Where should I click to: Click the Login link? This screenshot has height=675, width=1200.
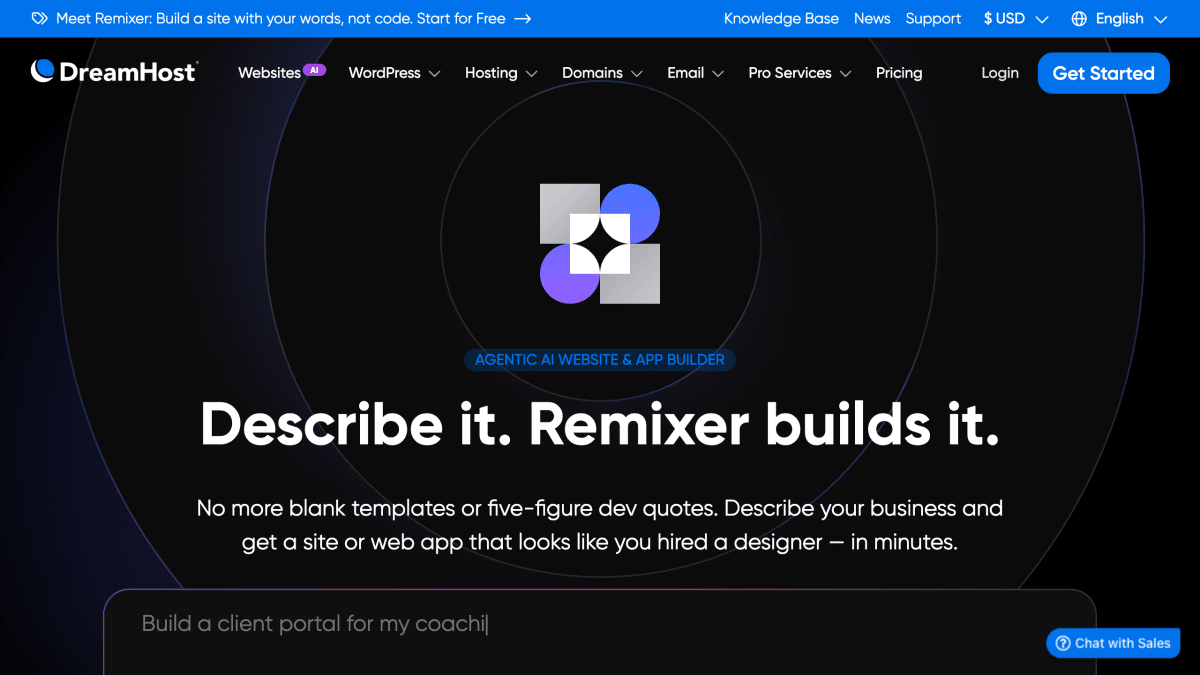click(x=1000, y=73)
